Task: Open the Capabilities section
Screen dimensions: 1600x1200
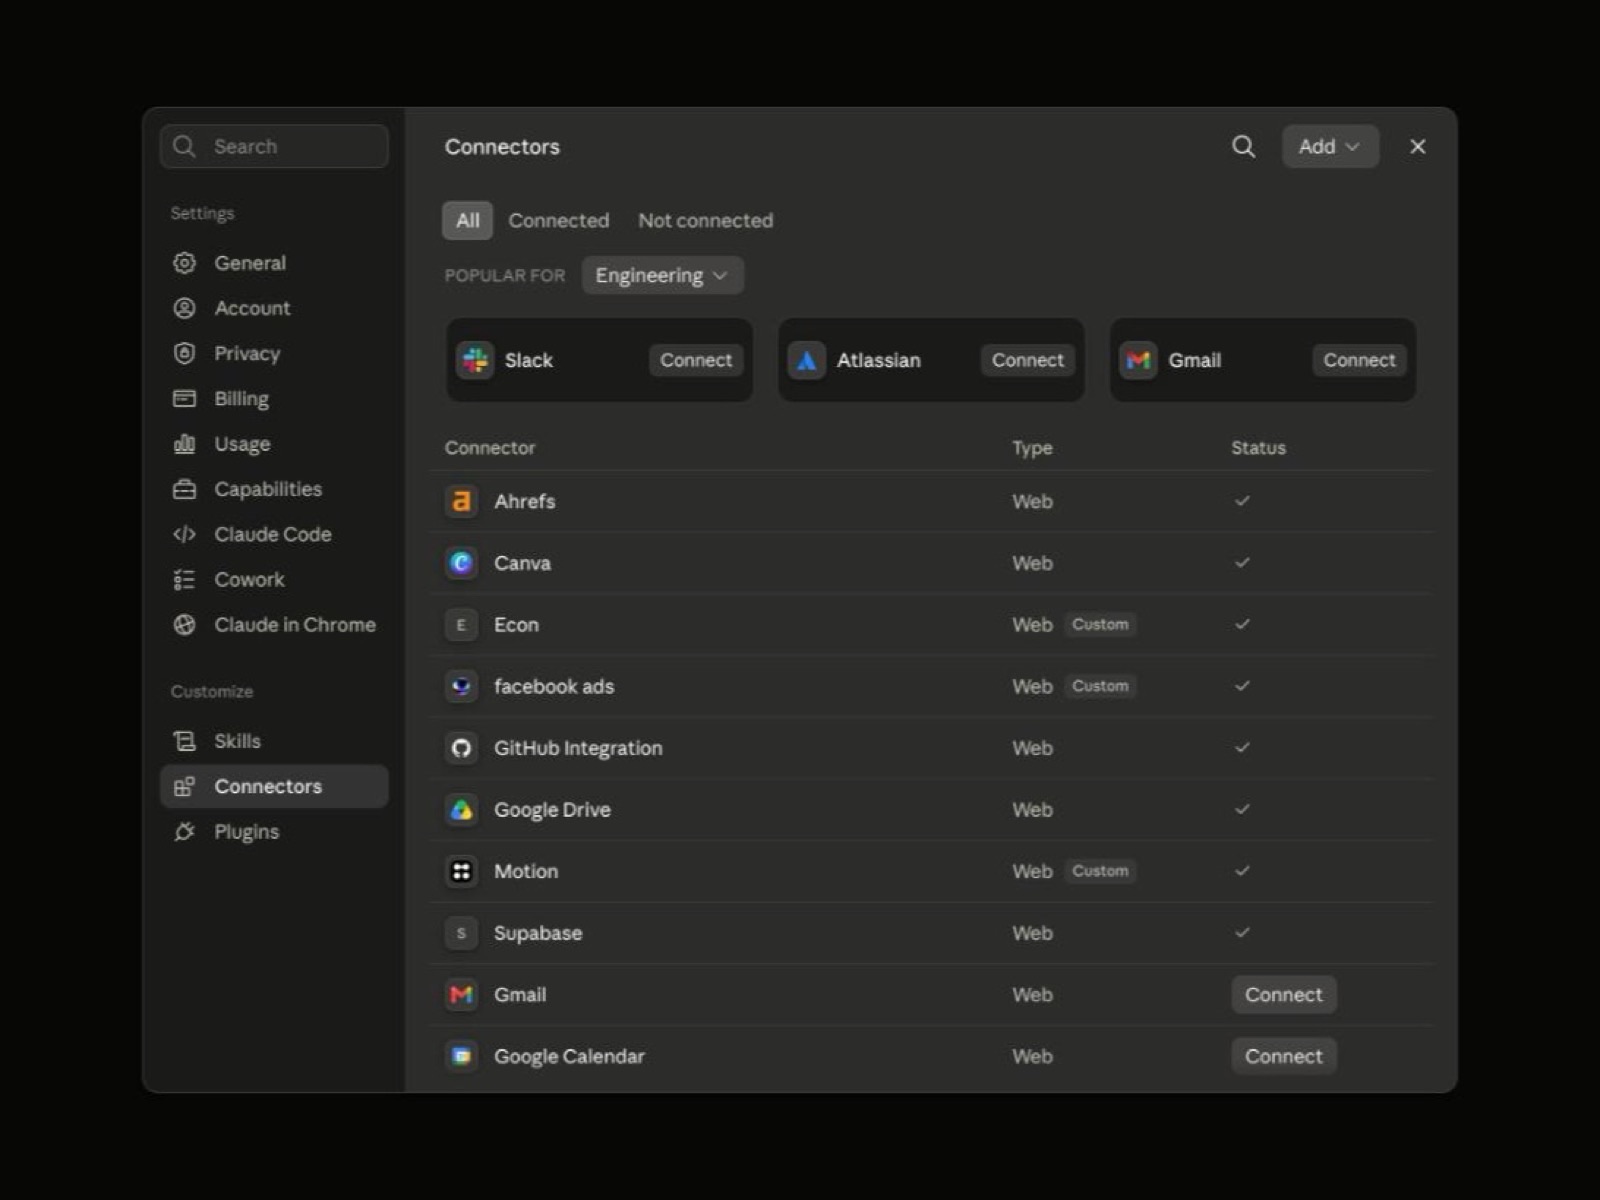Action: tap(274, 489)
